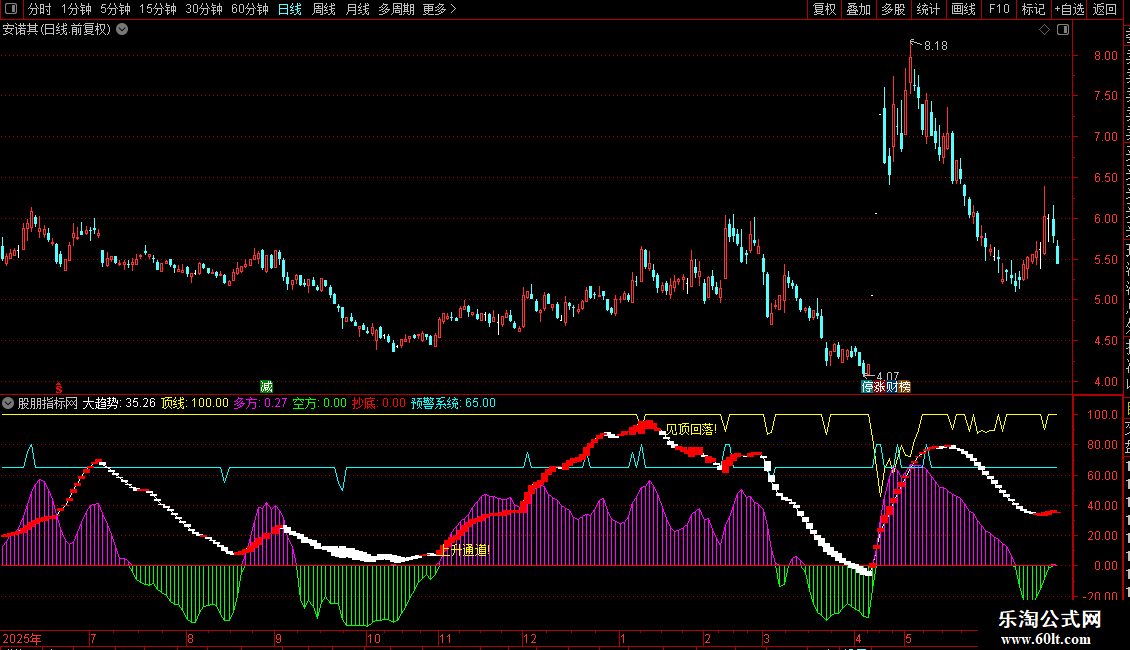Switch to 5分钟 period
The width and height of the screenshot is (1130, 650).
115,9
